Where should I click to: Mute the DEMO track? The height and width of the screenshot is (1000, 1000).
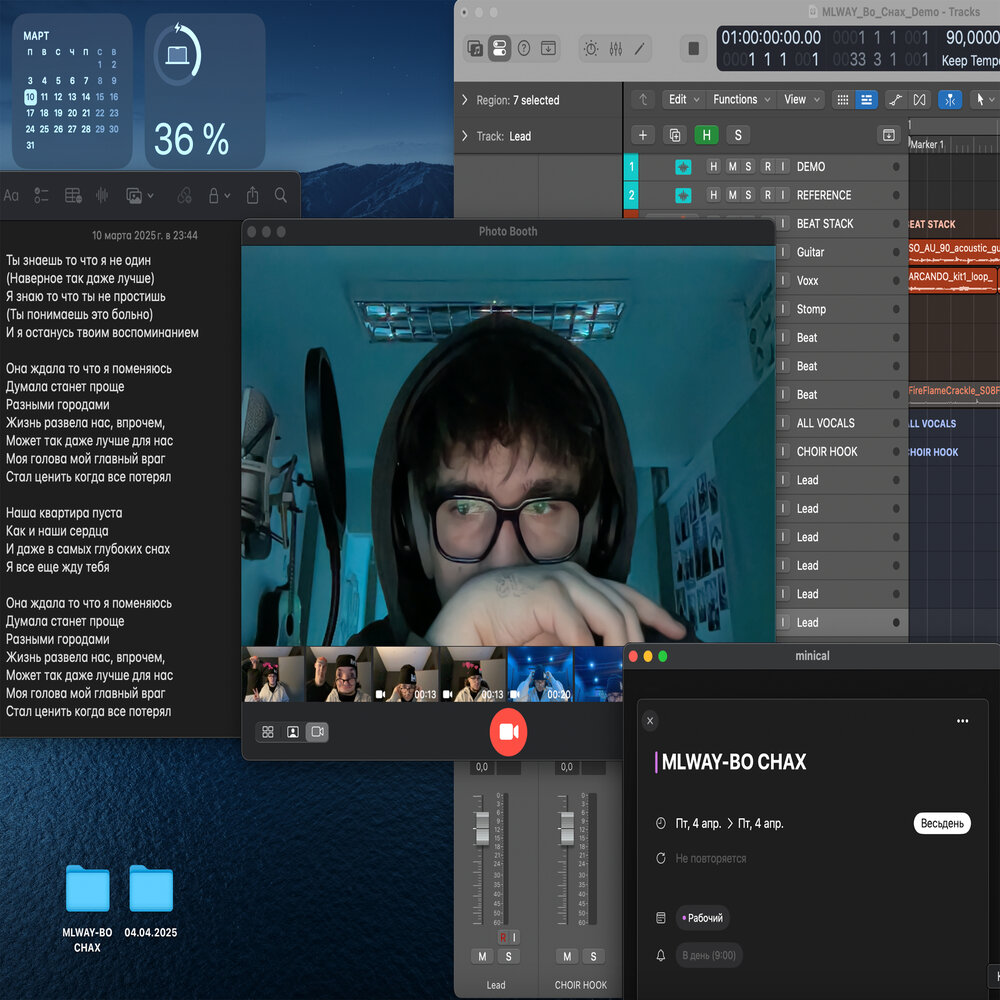[x=731, y=167]
